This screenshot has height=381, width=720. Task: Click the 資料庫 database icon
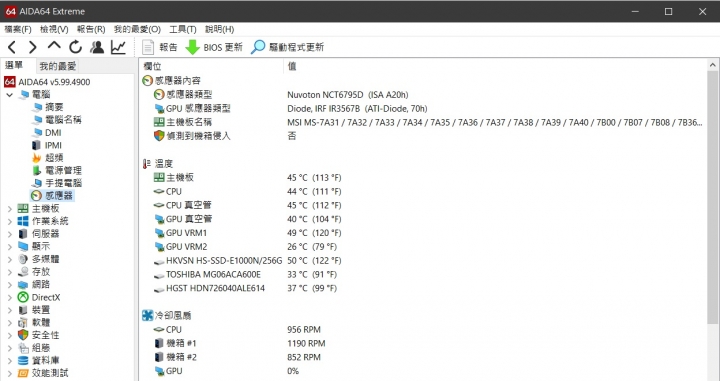[23, 360]
